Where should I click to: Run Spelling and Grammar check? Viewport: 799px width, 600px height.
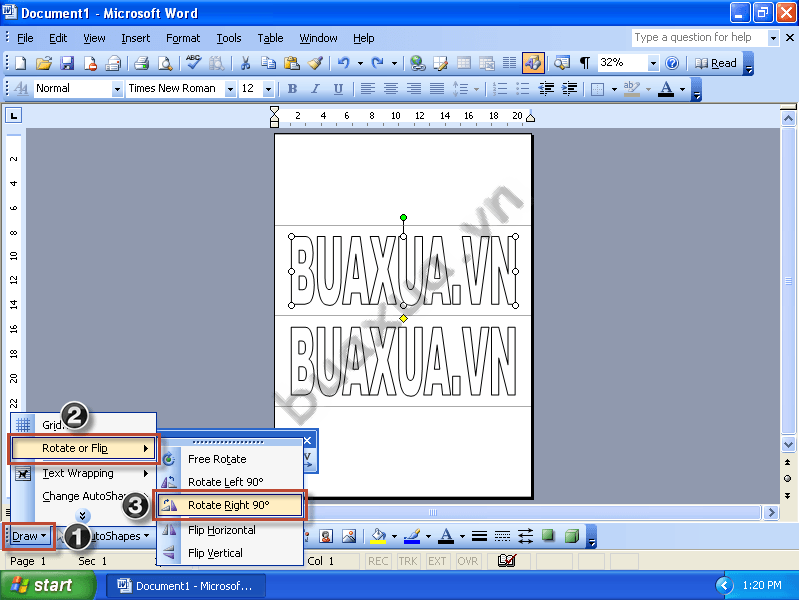coord(193,63)
